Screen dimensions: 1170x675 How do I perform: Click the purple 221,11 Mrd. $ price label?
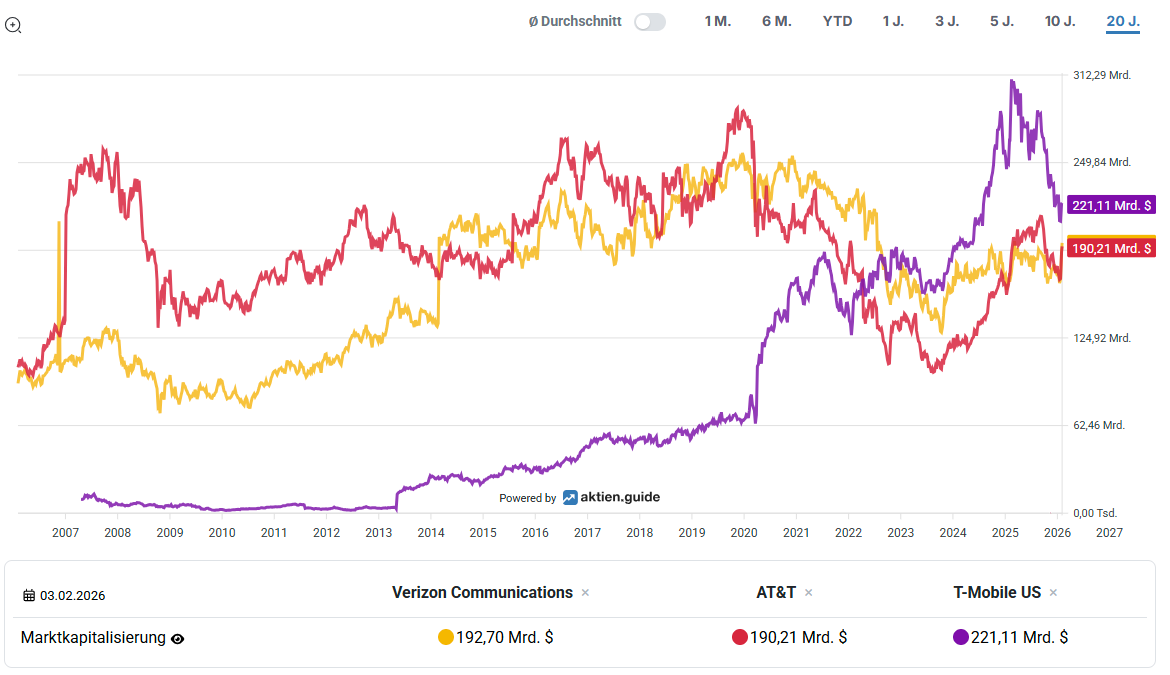[x=1112, y=206]
